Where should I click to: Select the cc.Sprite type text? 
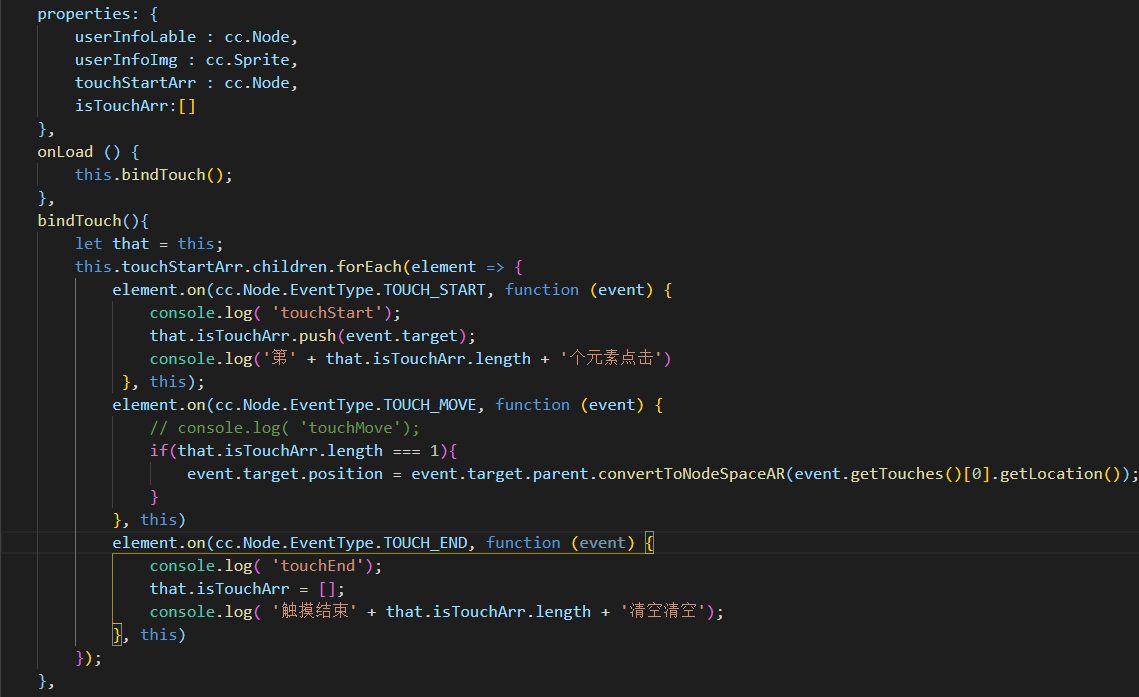click(x=247, y=60)
